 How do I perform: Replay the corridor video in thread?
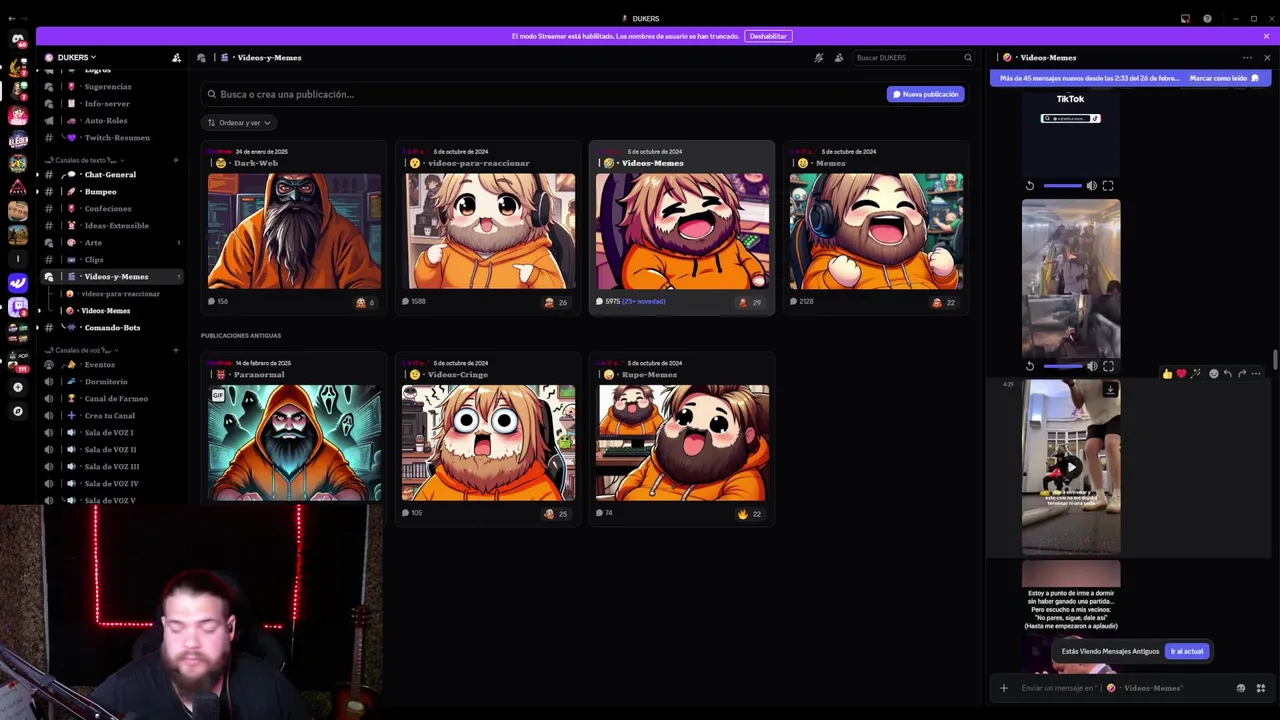pos(1030,366)
